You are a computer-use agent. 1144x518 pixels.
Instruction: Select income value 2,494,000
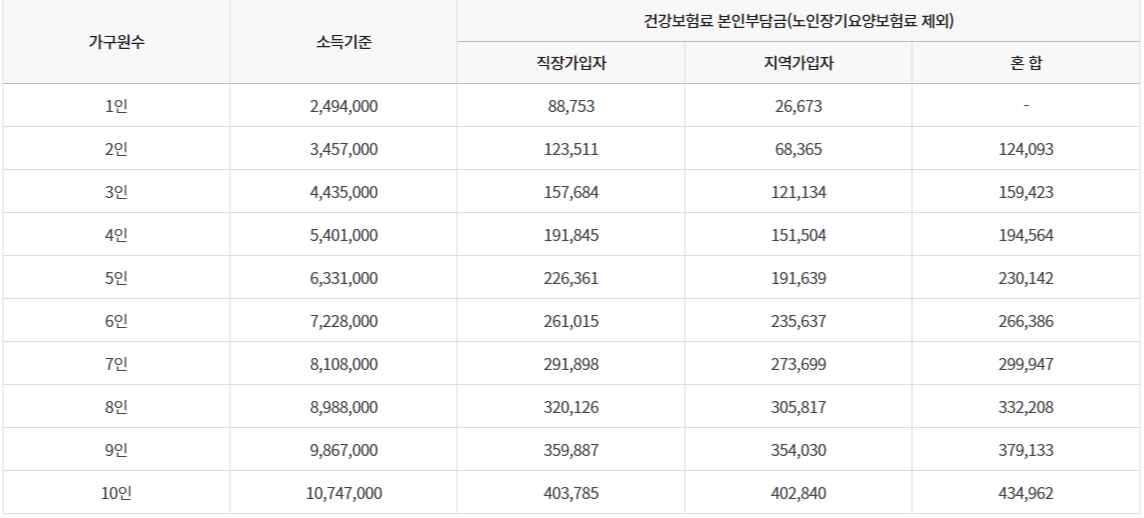point(344,107)
